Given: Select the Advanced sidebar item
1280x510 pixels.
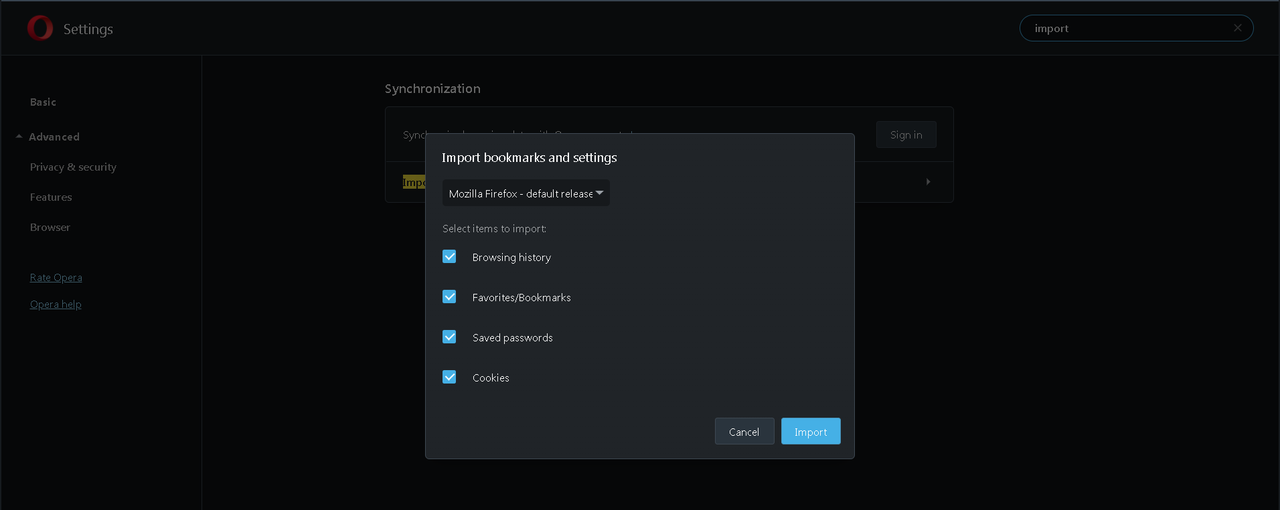Looking at the screenshot, I should (x=54, y=137).
